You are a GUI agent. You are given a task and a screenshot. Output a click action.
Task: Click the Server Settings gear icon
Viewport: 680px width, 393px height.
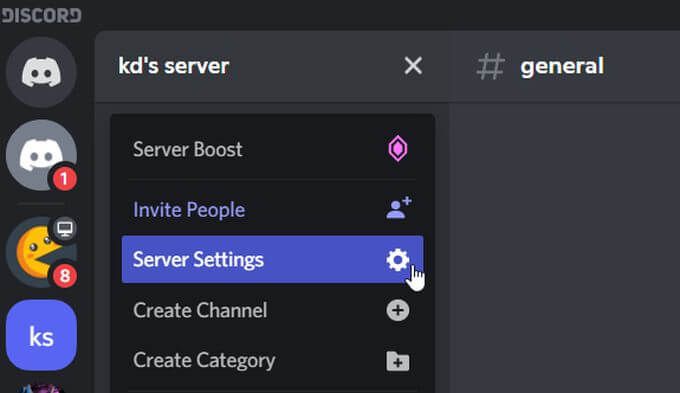click(x=398, y=260)
